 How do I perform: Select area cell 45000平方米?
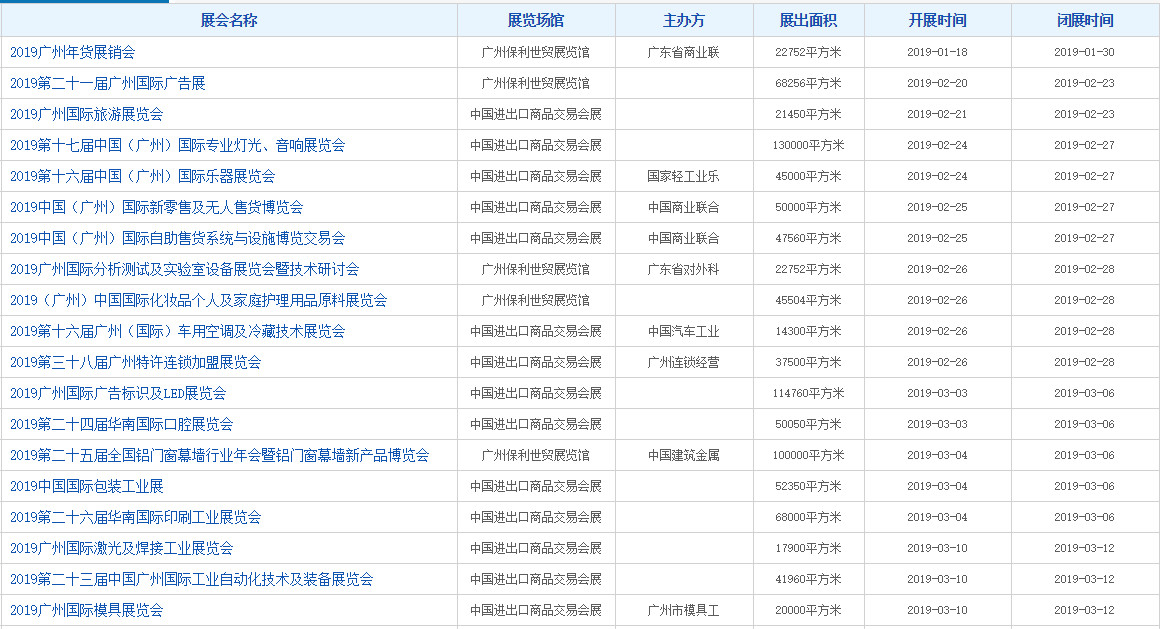(808, 177)
